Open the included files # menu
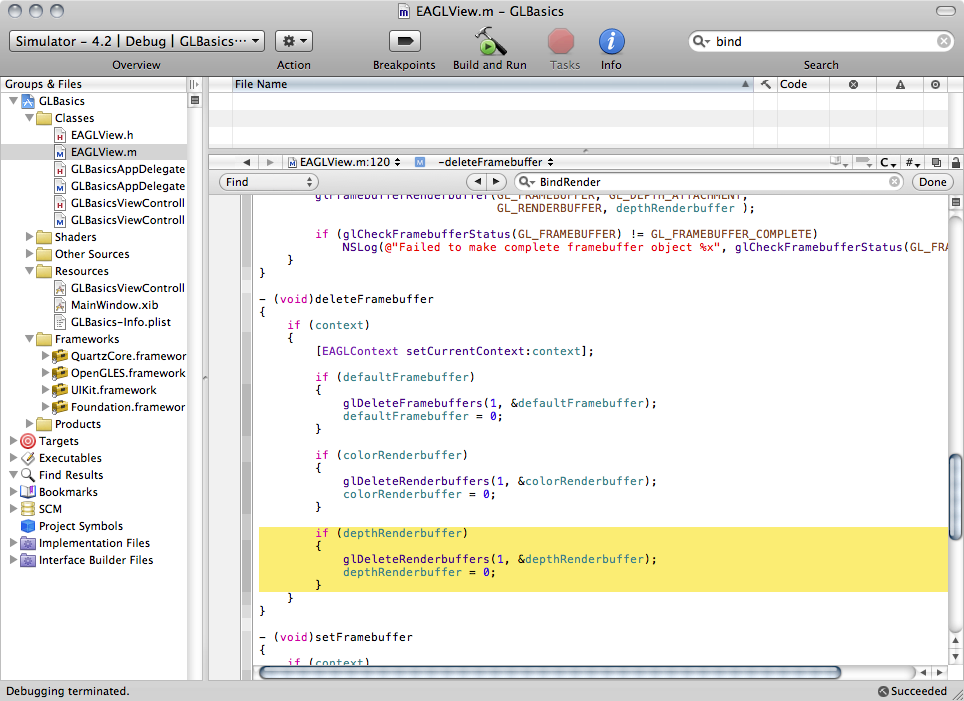 pos(913,162)
